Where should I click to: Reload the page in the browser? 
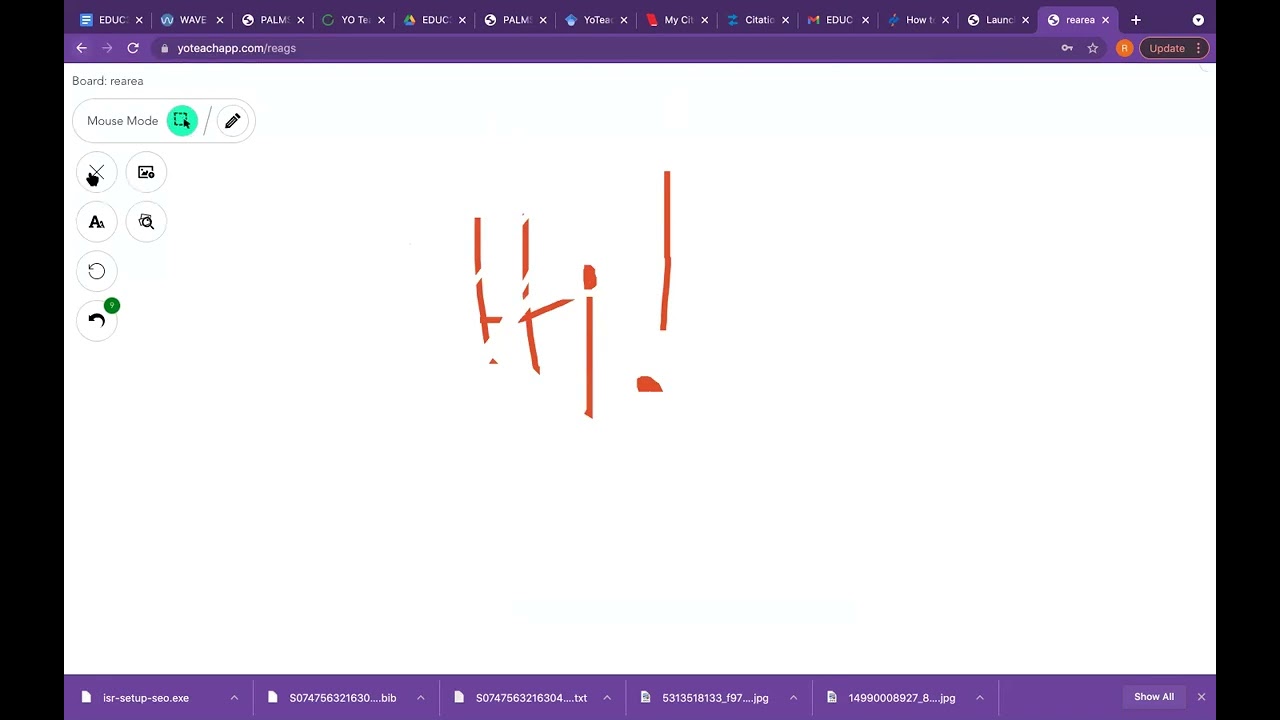pyautogui.click(x=133, y=48)
